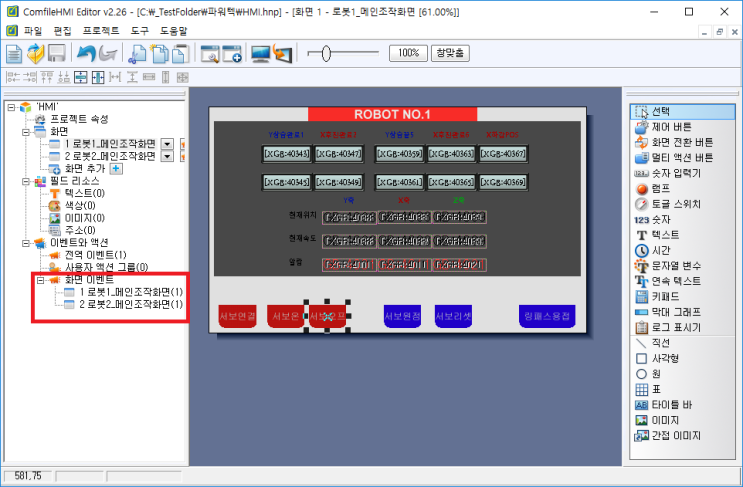Image resolution: width=743 pixels, height=487 pixels.
Task: Choose the 선택 pointer tool
Action: coord(682,112)
